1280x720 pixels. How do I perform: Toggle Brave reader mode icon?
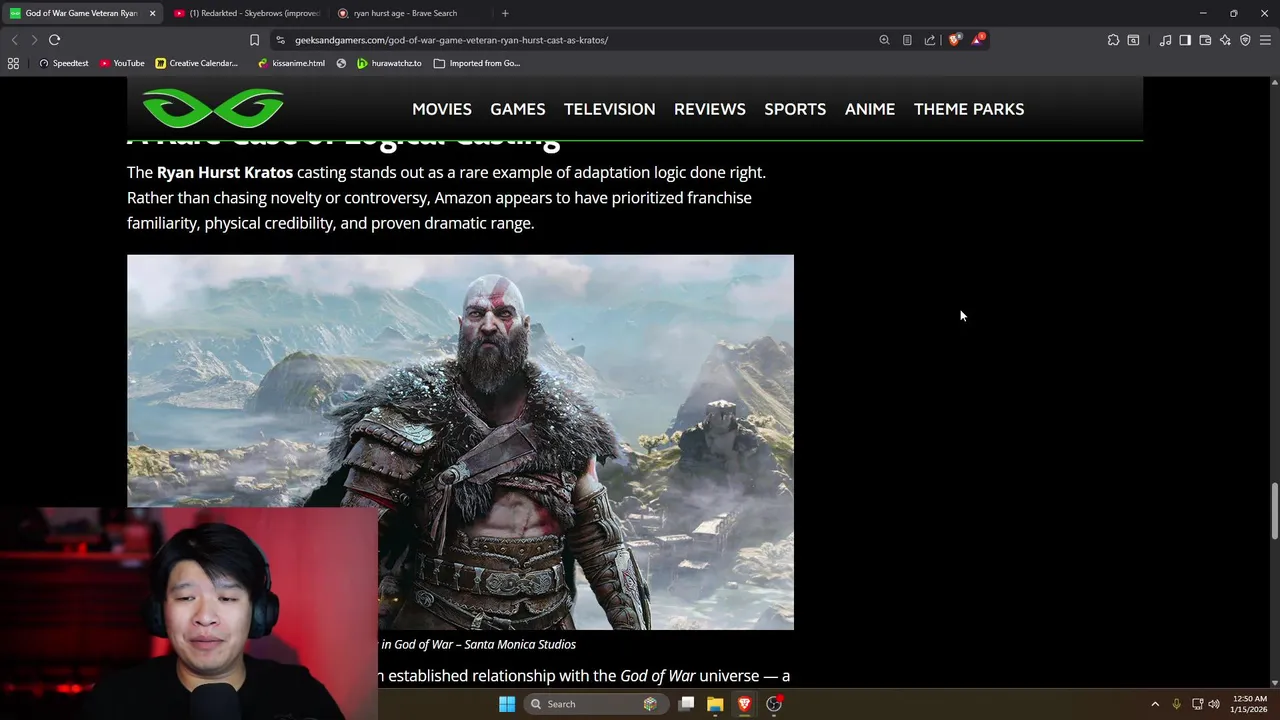[907, 40]
